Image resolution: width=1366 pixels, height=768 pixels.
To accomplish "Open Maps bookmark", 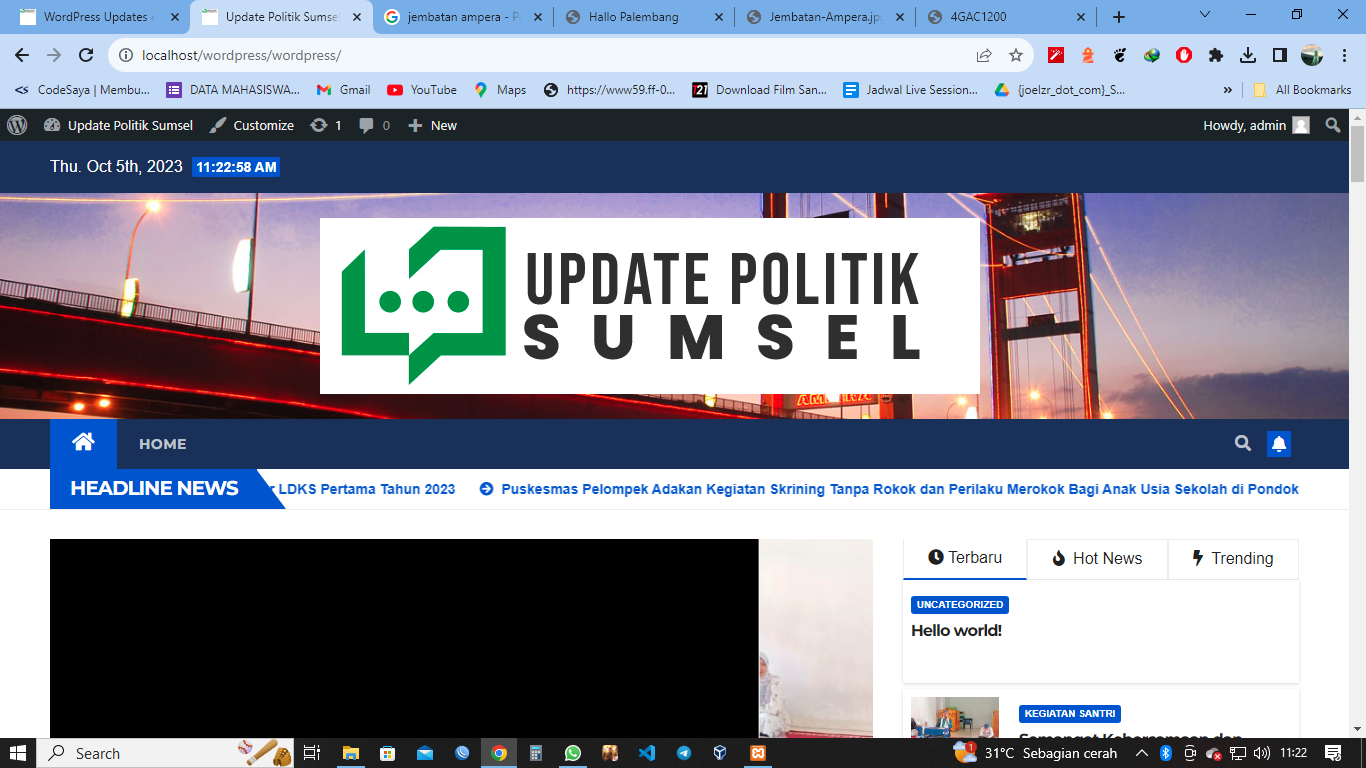I will (499, 90).
